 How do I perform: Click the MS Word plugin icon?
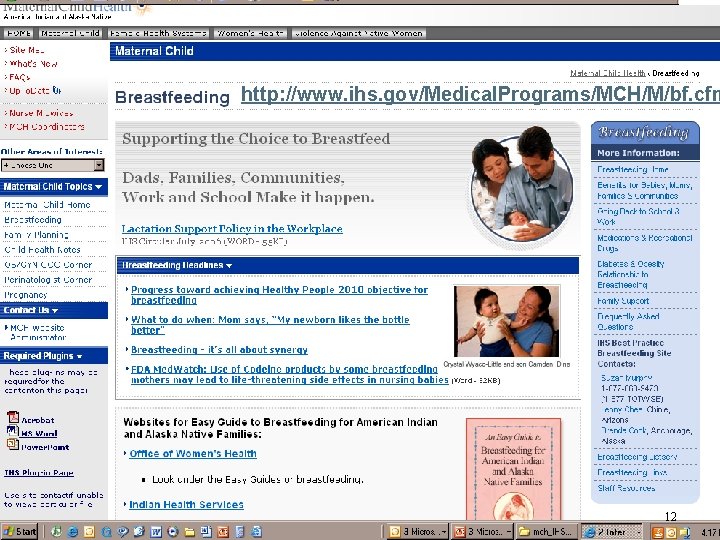pos(12,431)
